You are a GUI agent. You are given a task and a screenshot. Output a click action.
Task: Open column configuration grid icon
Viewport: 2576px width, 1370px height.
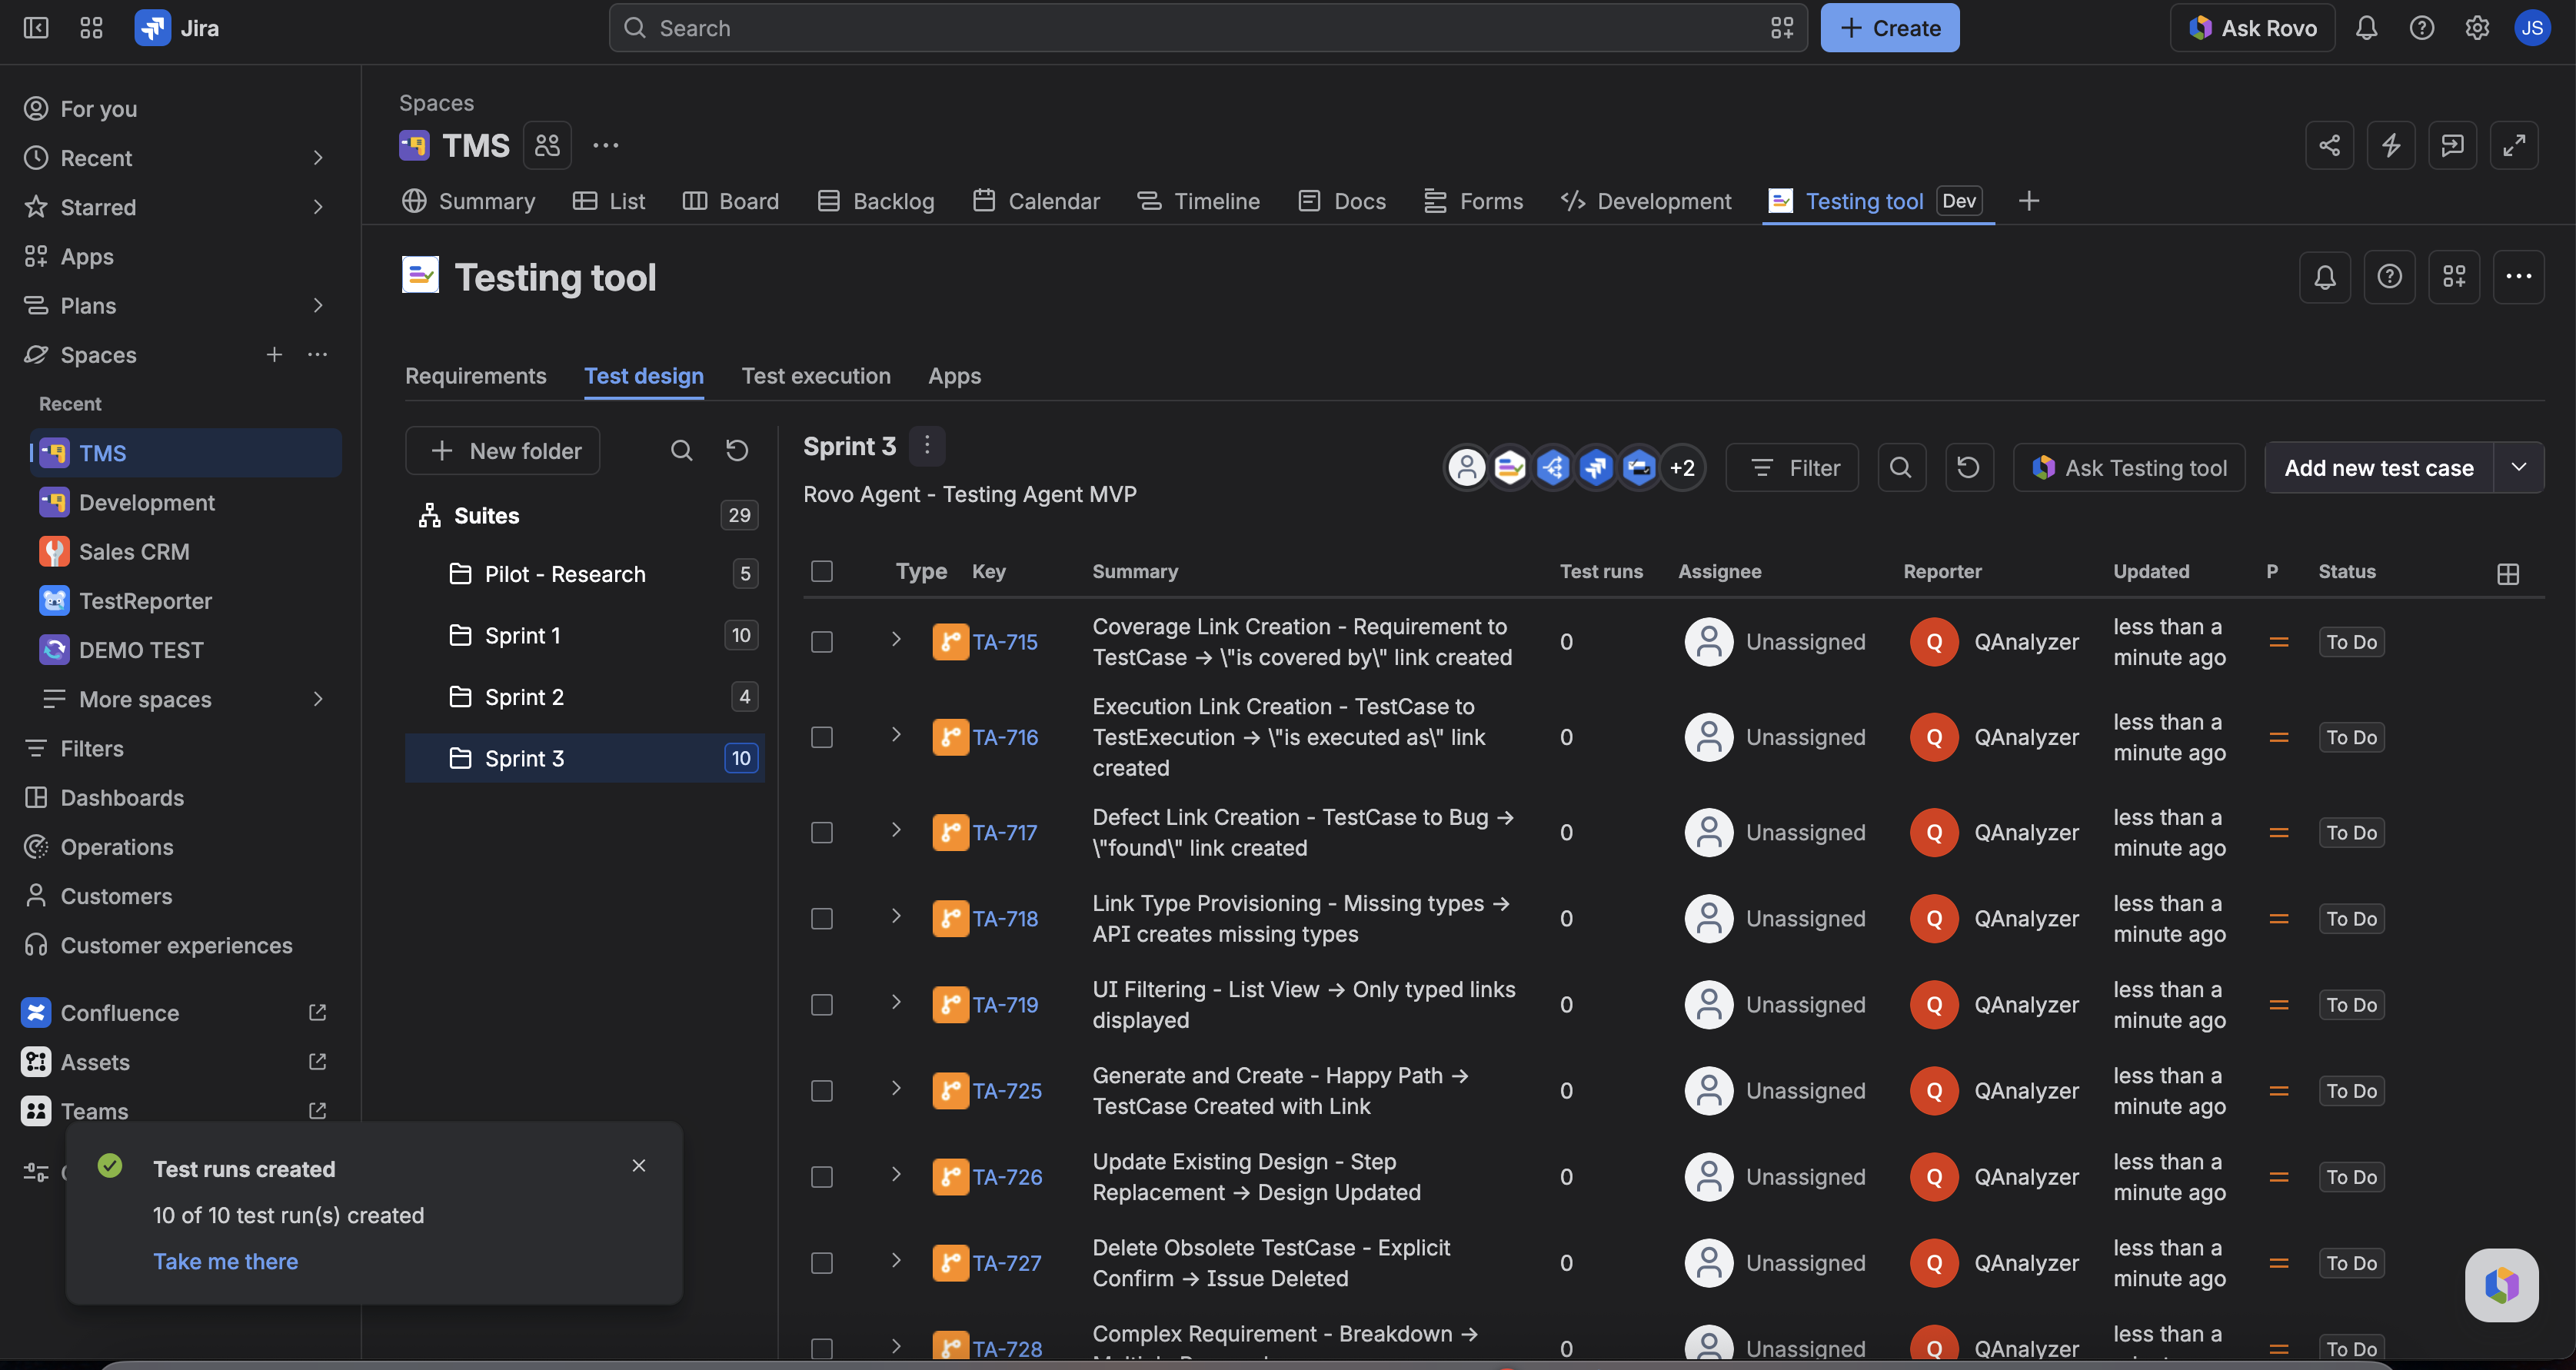[2508, 573]
